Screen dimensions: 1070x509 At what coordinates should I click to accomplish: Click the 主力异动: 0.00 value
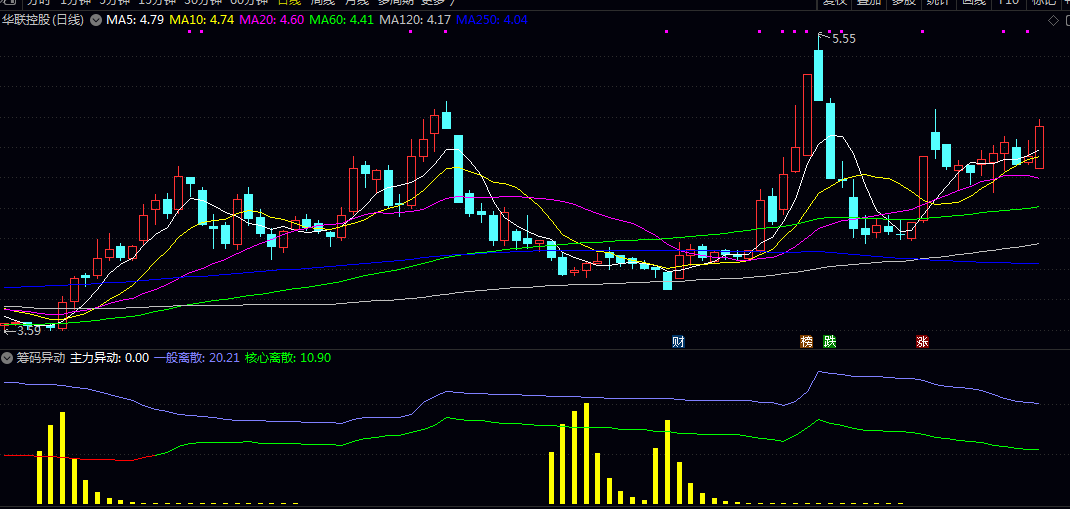pos(110,358)
